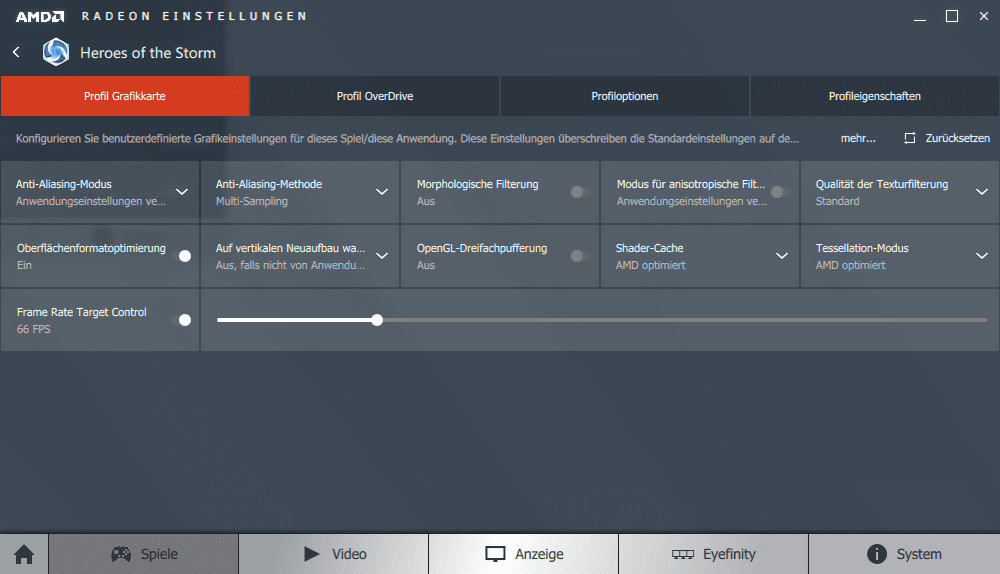Viewport: 1000px width, 574px height.
Task: Switch to Profil OverDrive tab
Action: tap(375, 96)
